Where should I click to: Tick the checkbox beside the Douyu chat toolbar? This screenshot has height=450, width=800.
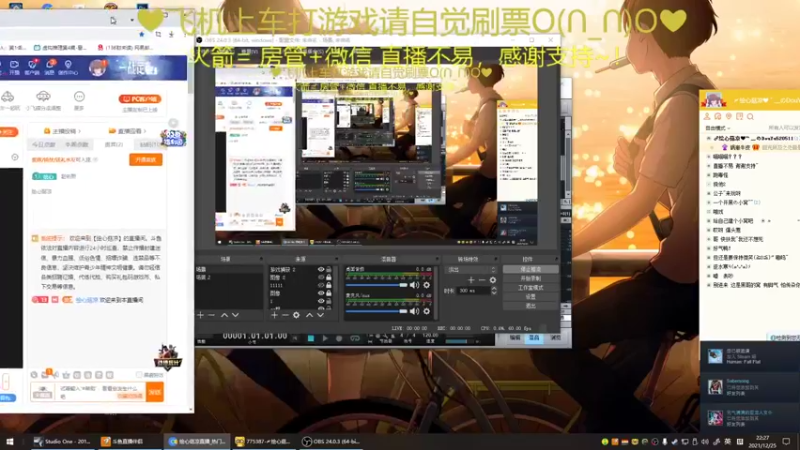click(x=139, y=375)
